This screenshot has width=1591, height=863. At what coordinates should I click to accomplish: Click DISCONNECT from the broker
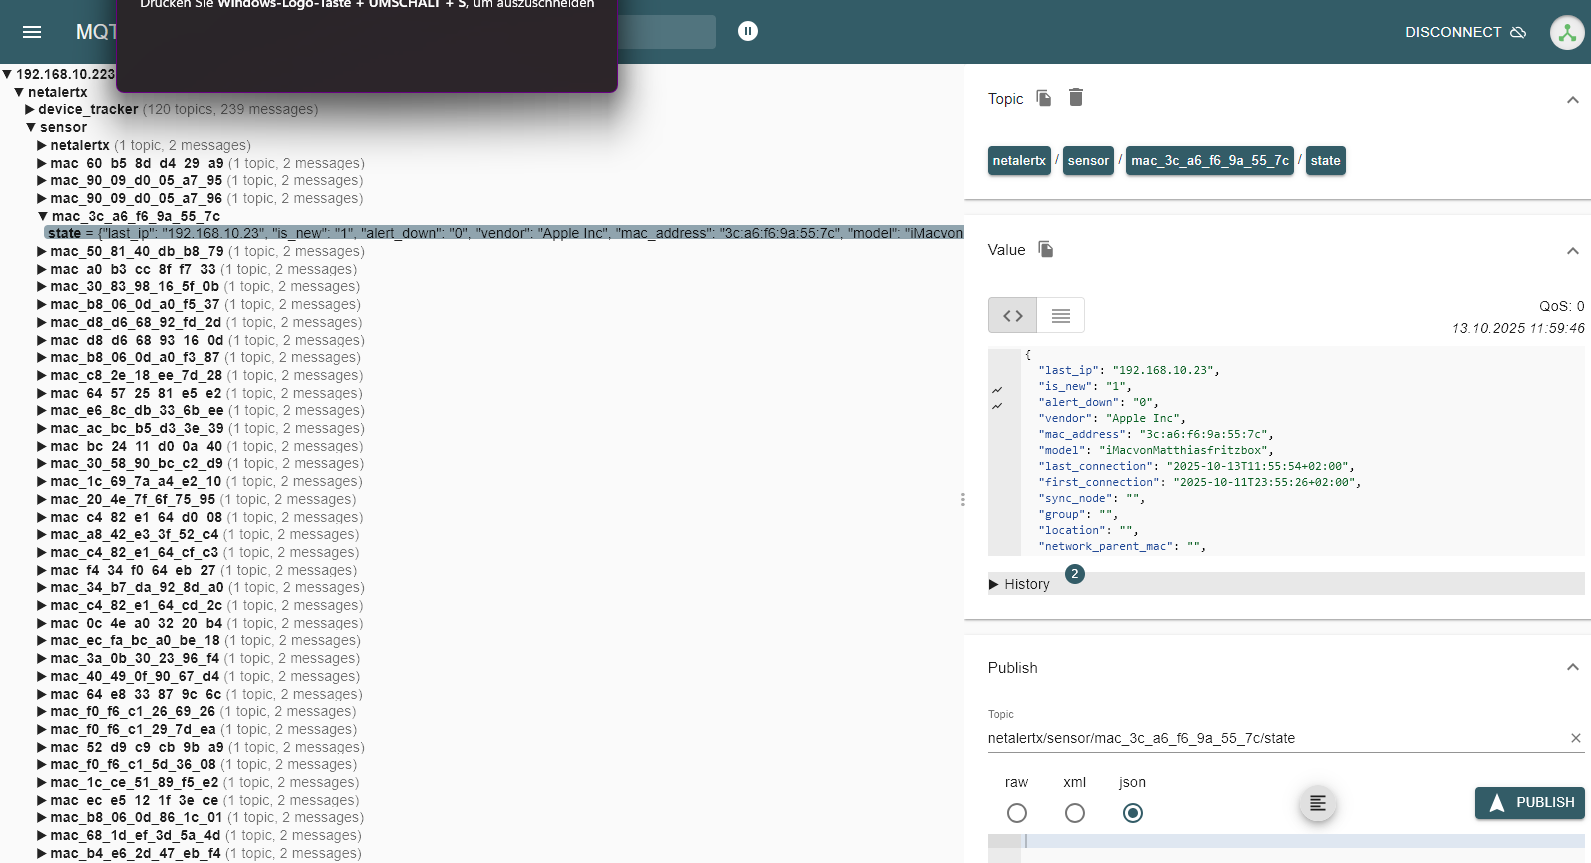[1465, 32]
